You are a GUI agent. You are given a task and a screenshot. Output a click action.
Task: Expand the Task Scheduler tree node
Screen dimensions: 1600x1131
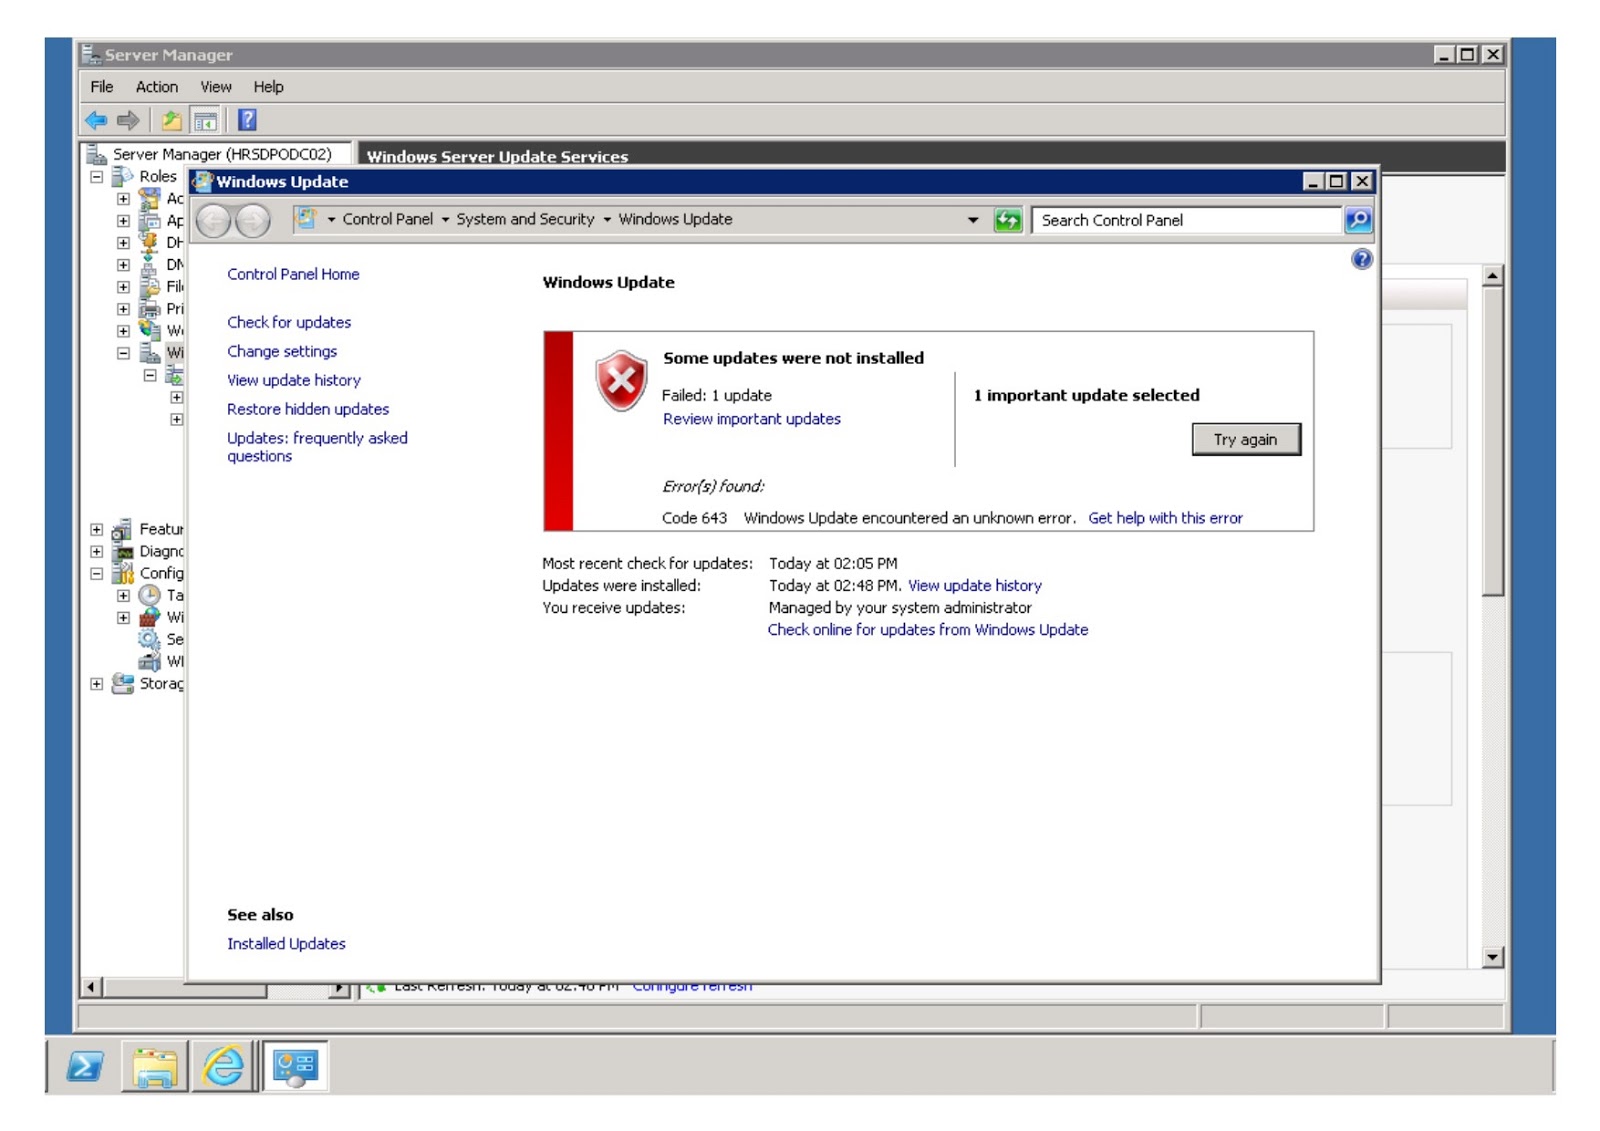[x=123, y=596]
